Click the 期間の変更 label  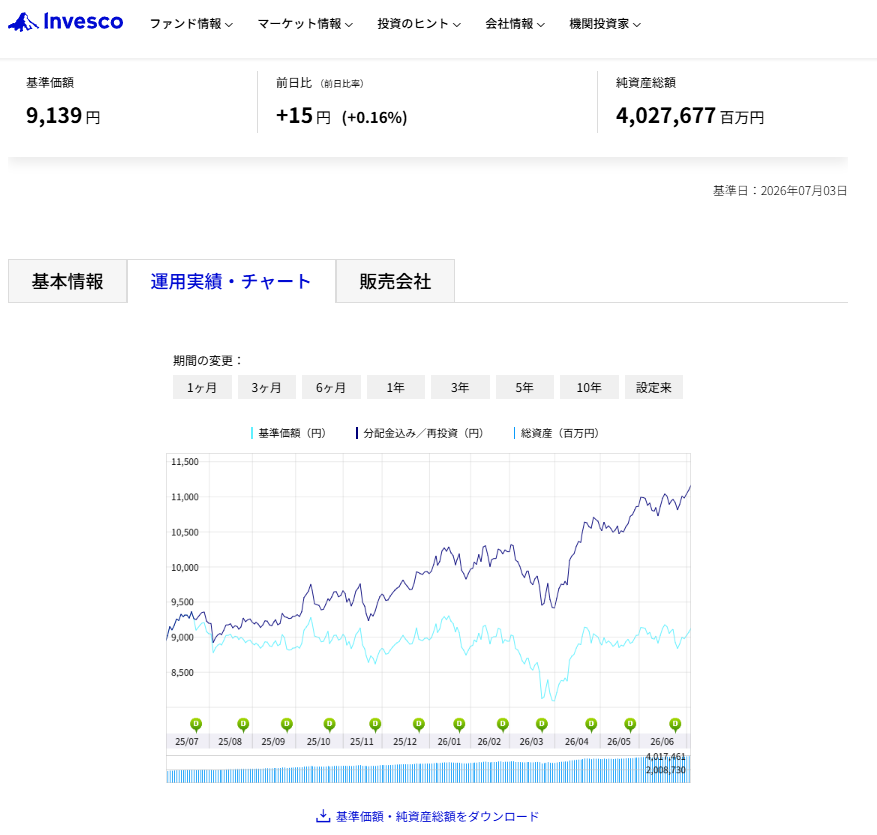coord(207,360)
